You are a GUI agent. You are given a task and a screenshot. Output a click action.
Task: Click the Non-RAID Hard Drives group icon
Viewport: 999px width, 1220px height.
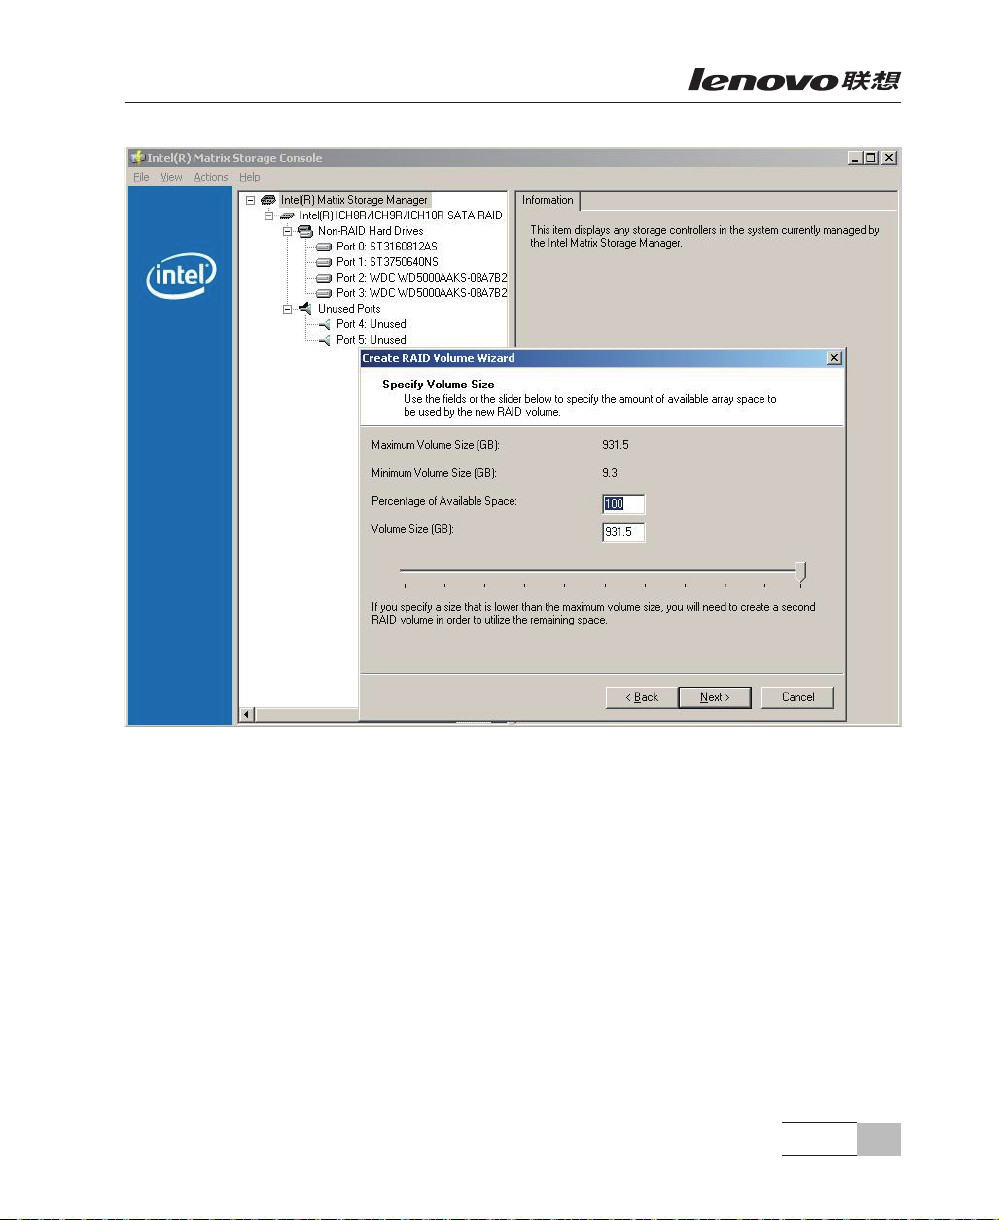coord(306,231)
